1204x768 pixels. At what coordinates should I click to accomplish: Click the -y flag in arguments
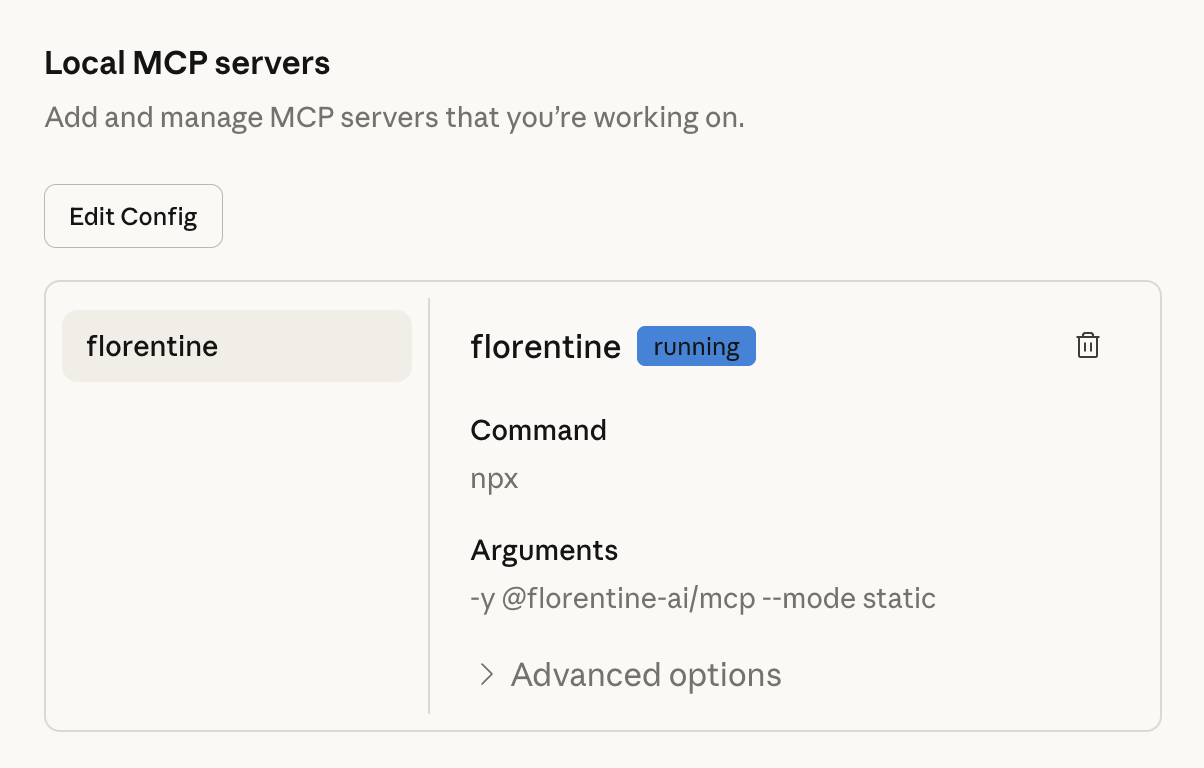pyautogui.click(x=481, y=599)
